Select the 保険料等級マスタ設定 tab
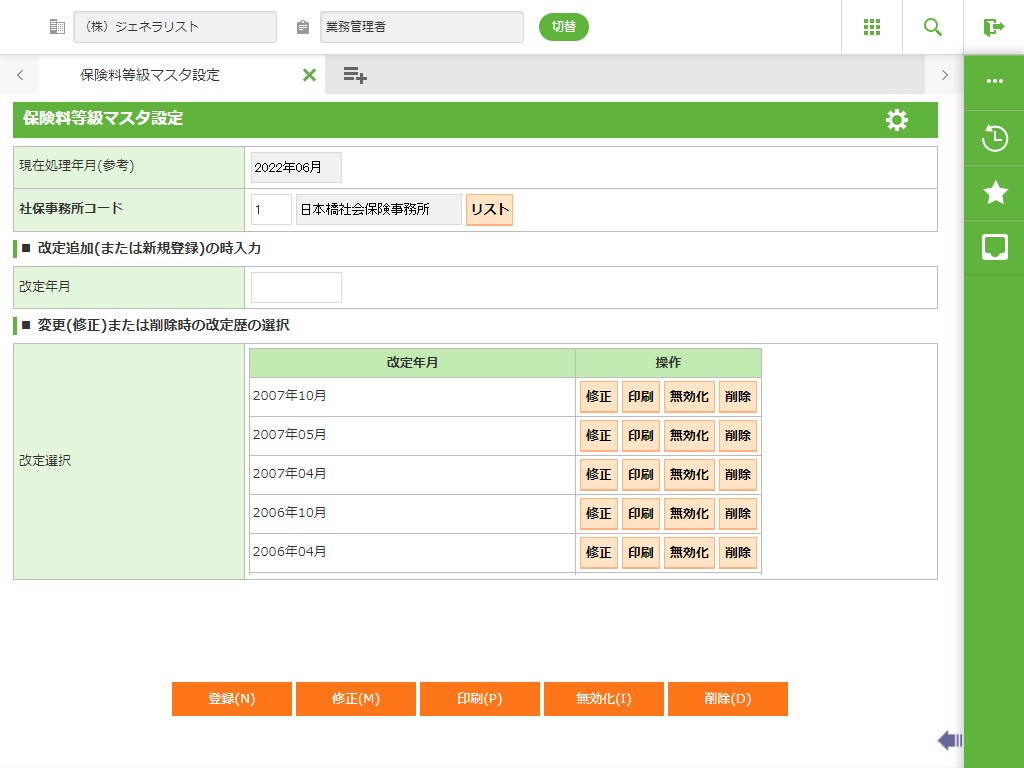 [x=150, y=75]
